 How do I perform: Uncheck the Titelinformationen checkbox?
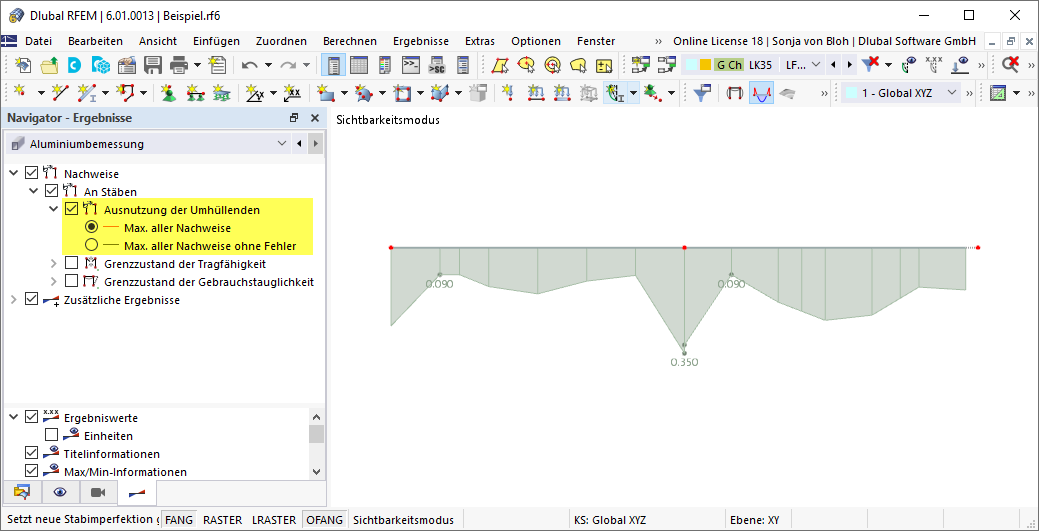click(x=31, y=453)
